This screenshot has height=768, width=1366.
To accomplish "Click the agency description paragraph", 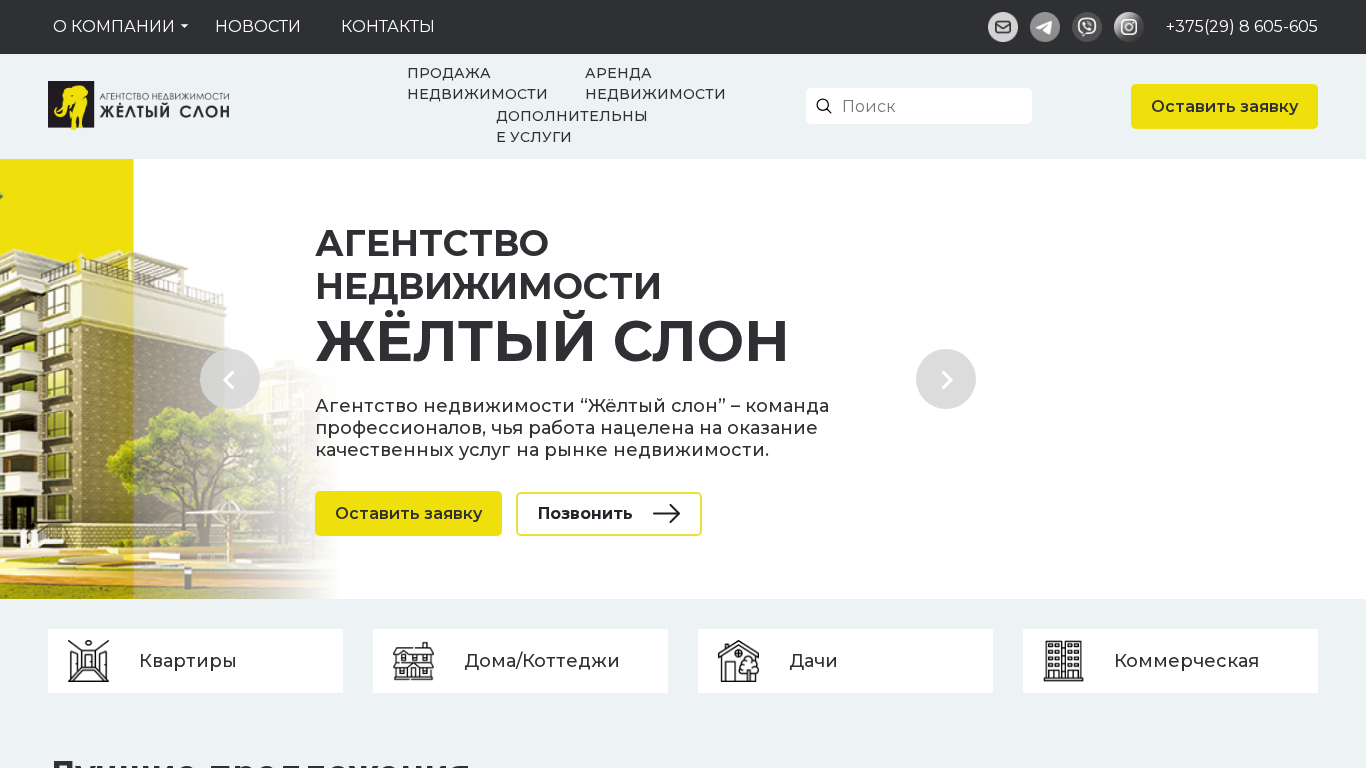I will [572, 428].
